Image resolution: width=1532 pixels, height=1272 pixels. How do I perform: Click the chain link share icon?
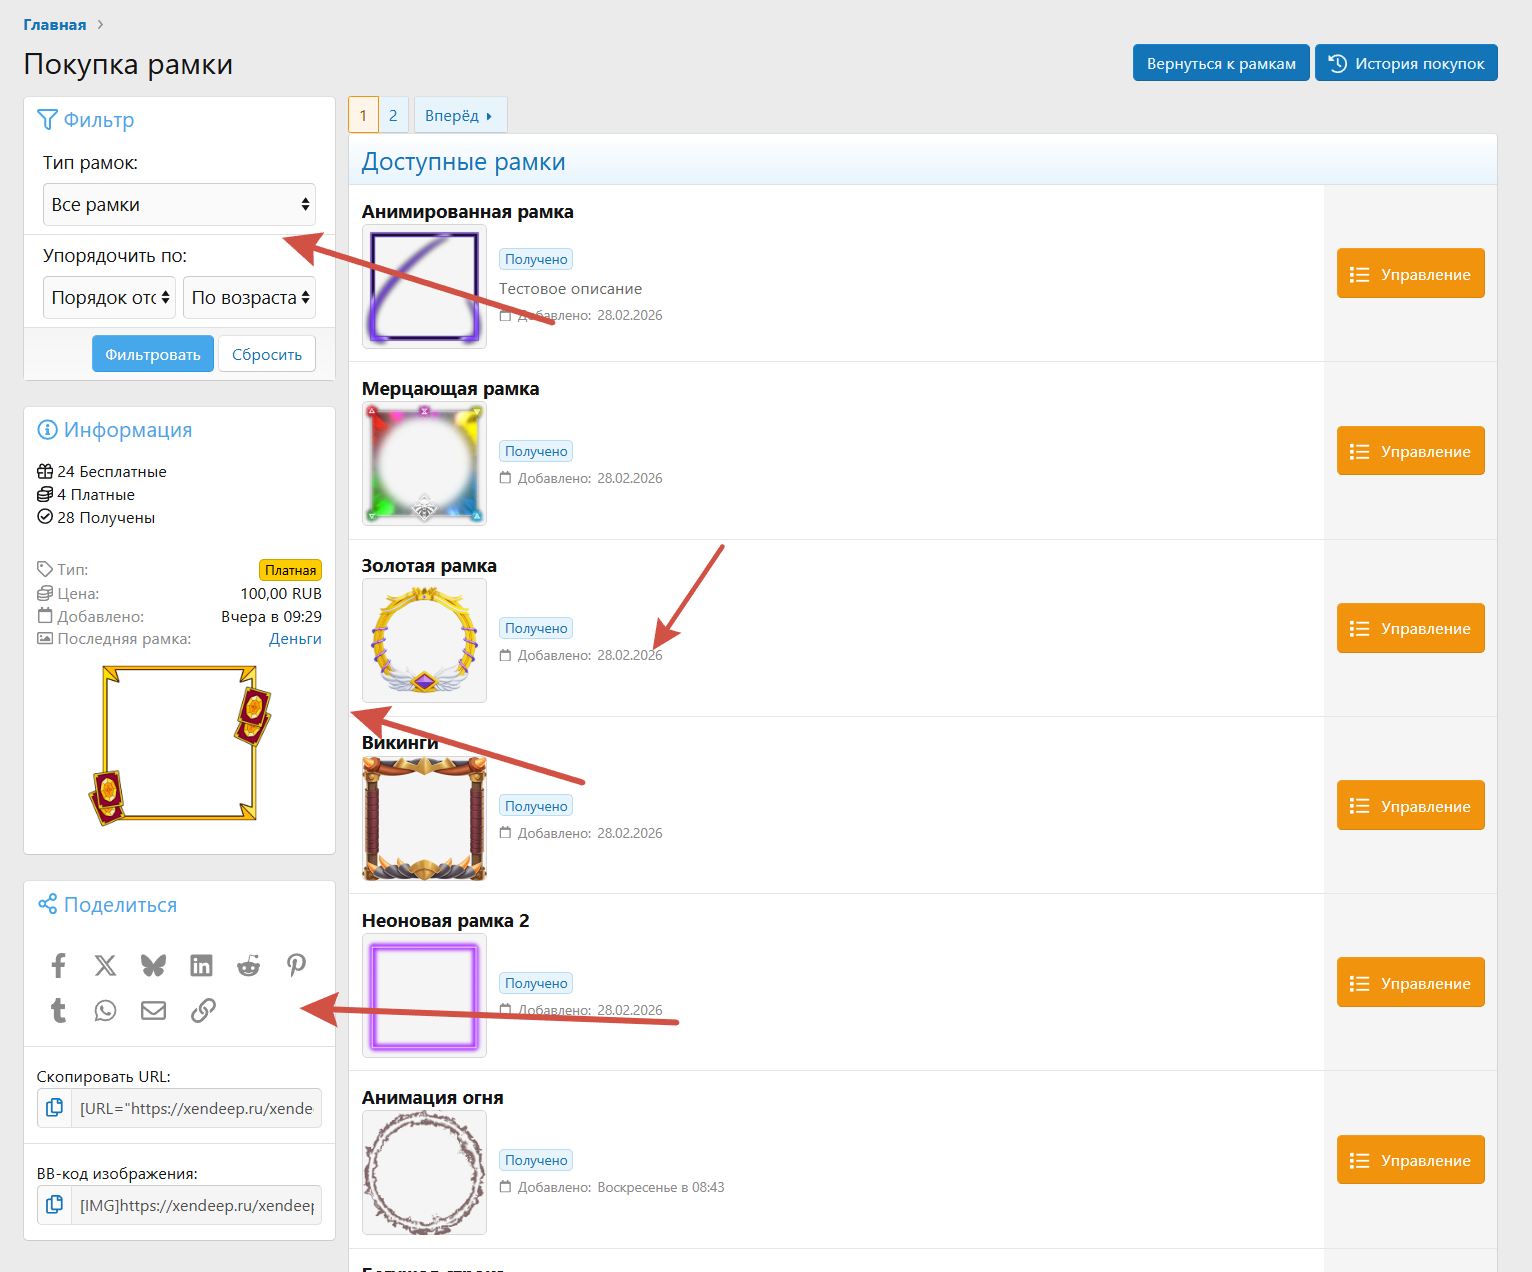[x=203, y=1010]
